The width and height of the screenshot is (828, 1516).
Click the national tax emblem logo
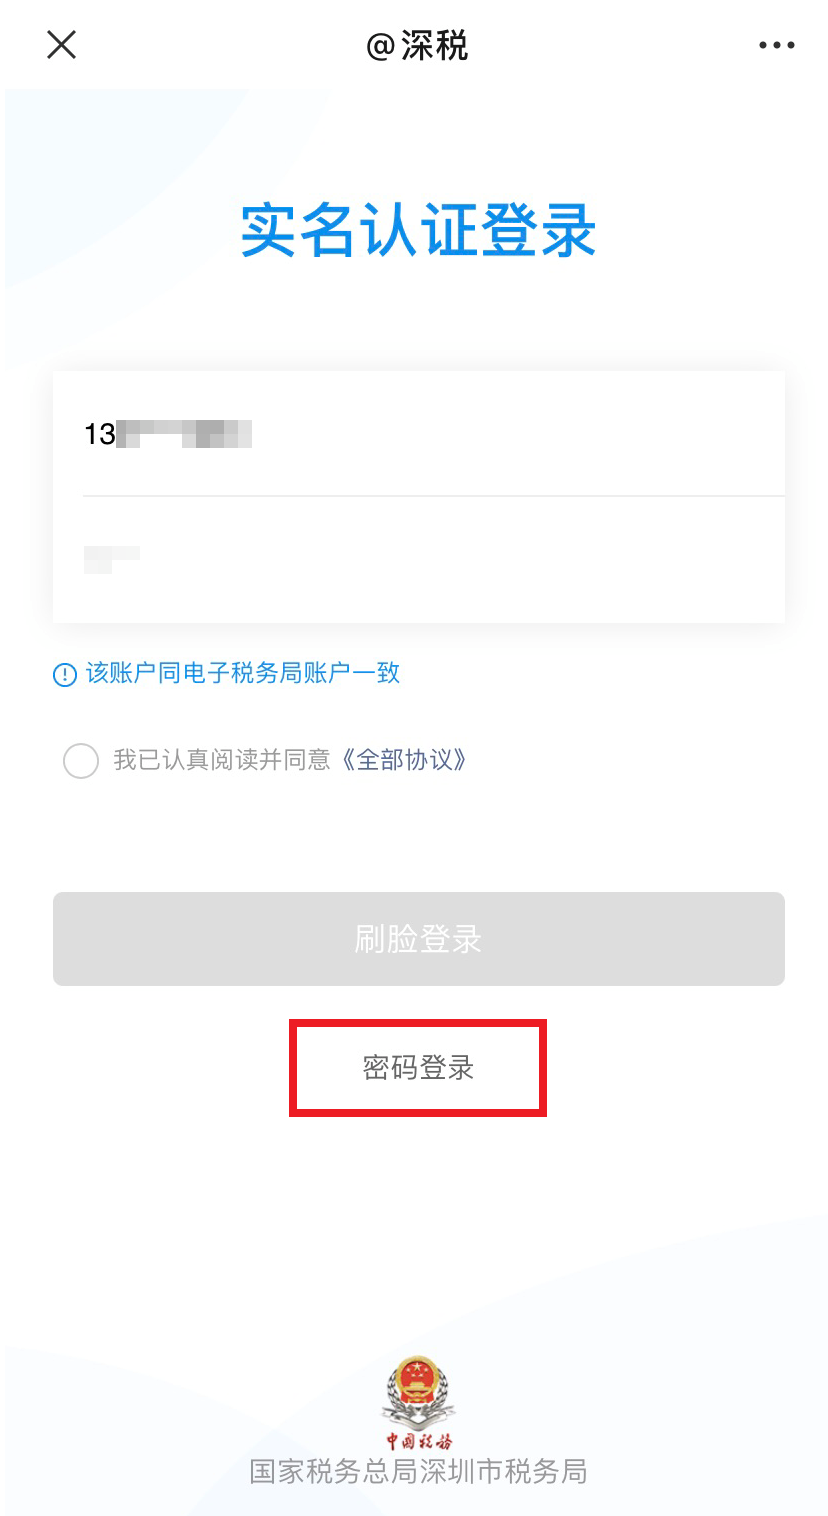pos(419,1391)
